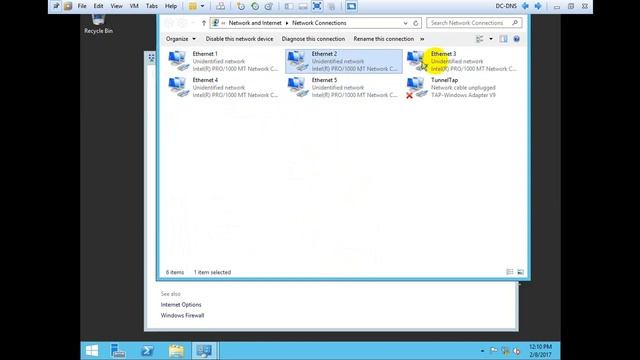Open the Windows Firewall link

[182, 315]
